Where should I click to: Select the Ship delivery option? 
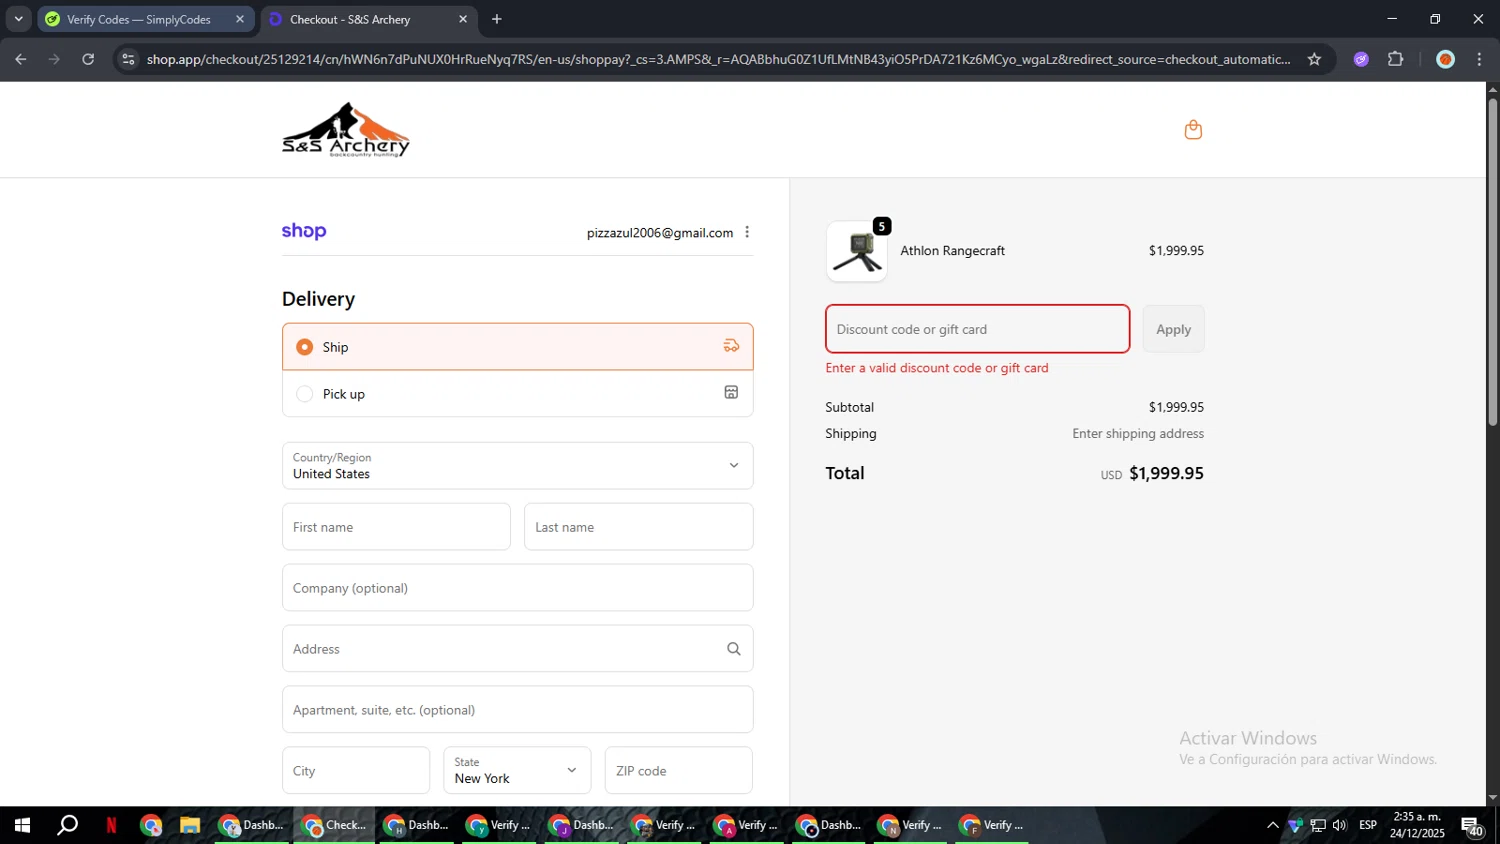(x=517, y=347)
